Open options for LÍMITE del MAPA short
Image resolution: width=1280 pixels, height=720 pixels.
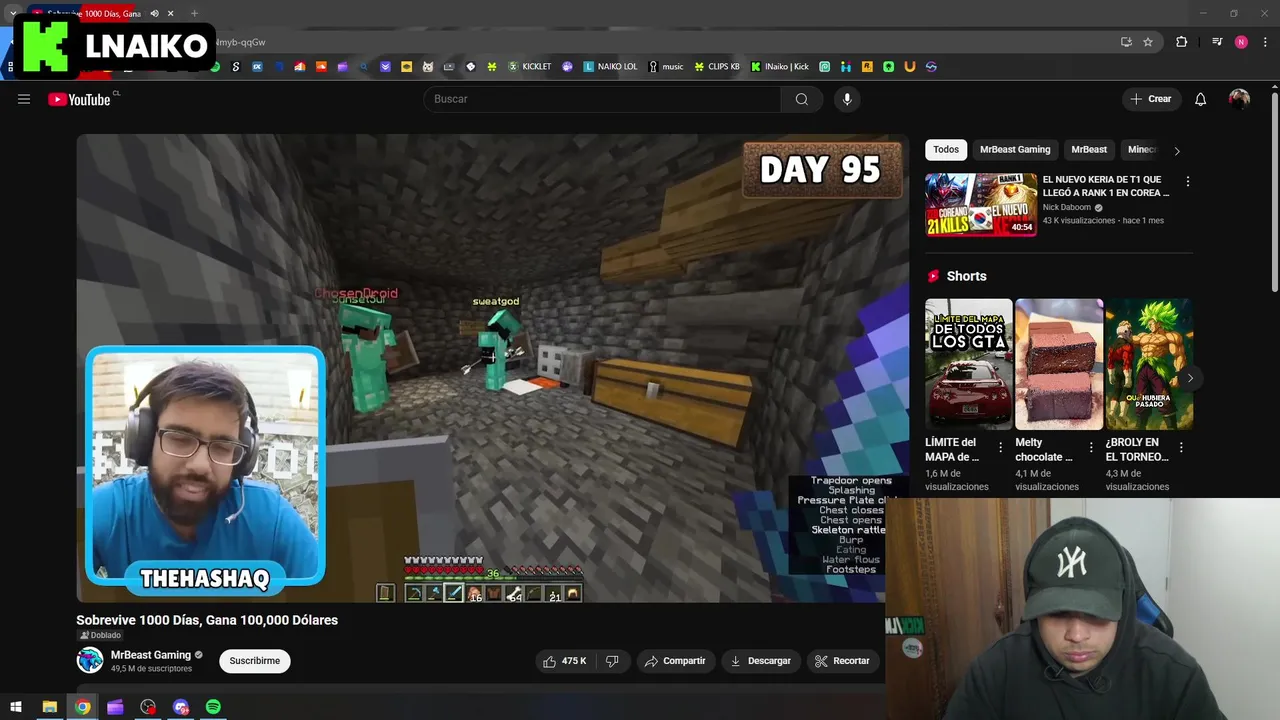(x=1000, y=448)
